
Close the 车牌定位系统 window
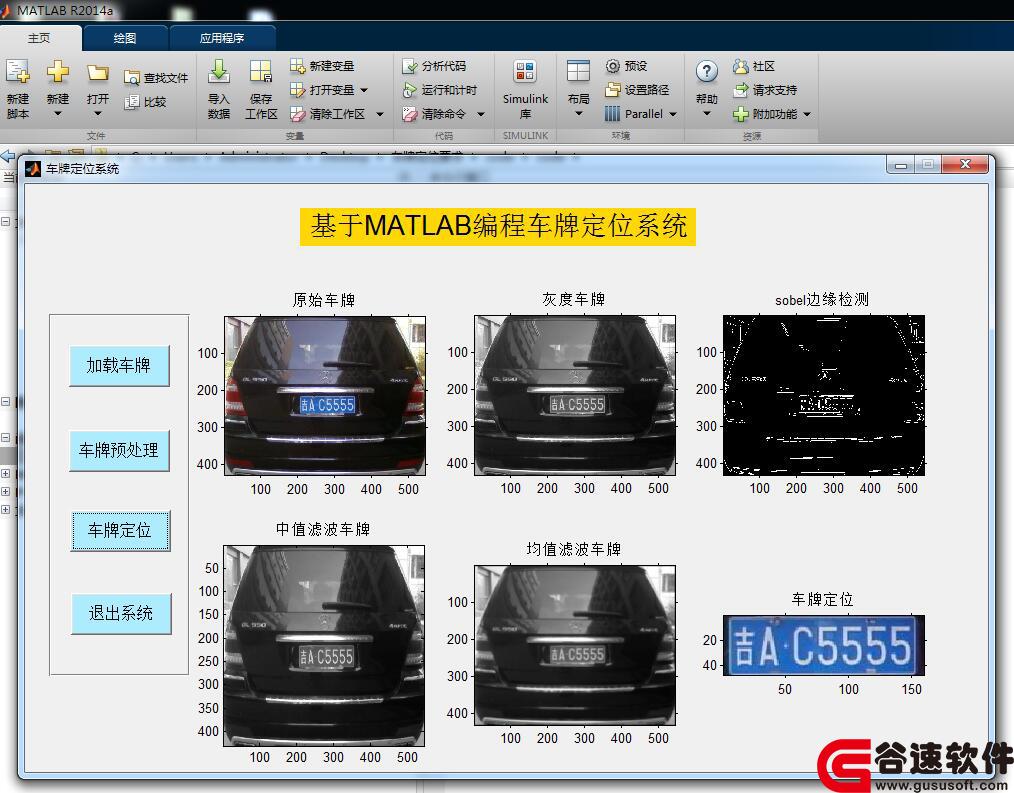click(965, 165)
